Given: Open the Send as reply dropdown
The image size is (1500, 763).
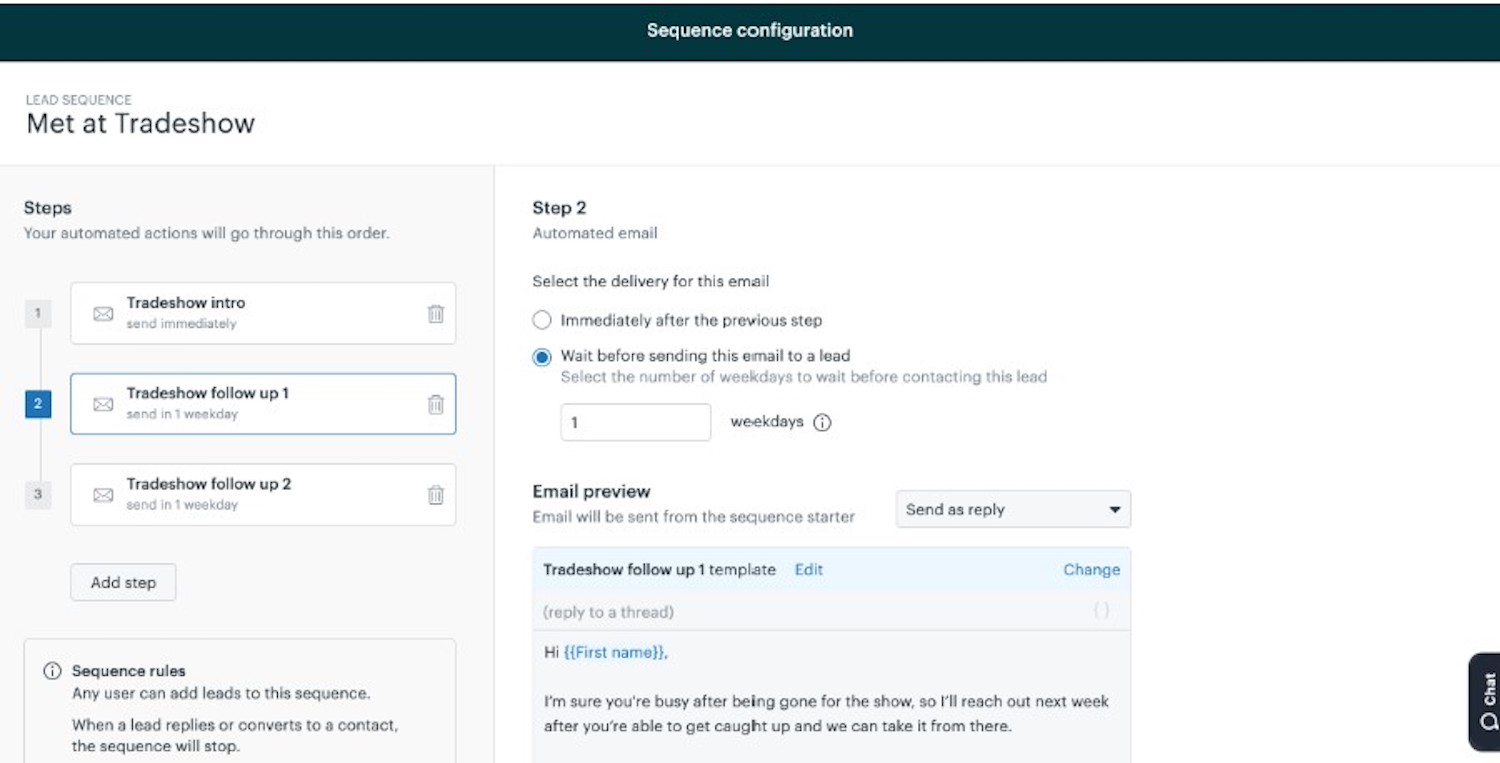Looking at the screenshot, I should coord(1013,509).
